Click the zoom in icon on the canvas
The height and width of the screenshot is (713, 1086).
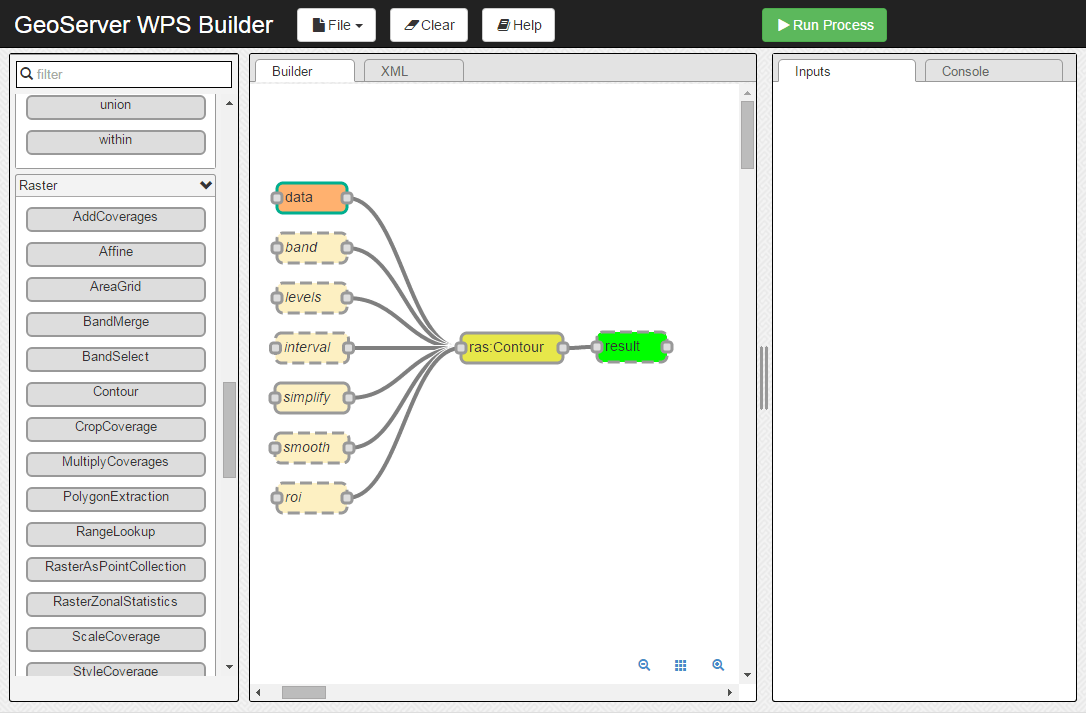pyautogui.click(x=718, y=664)
